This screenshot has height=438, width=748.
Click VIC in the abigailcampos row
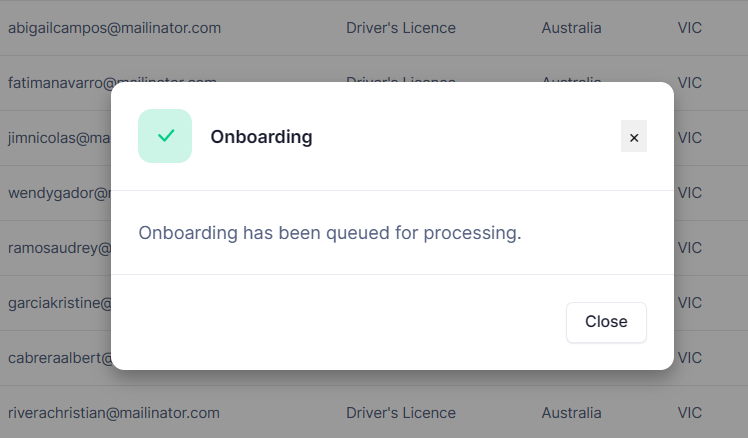689,28
